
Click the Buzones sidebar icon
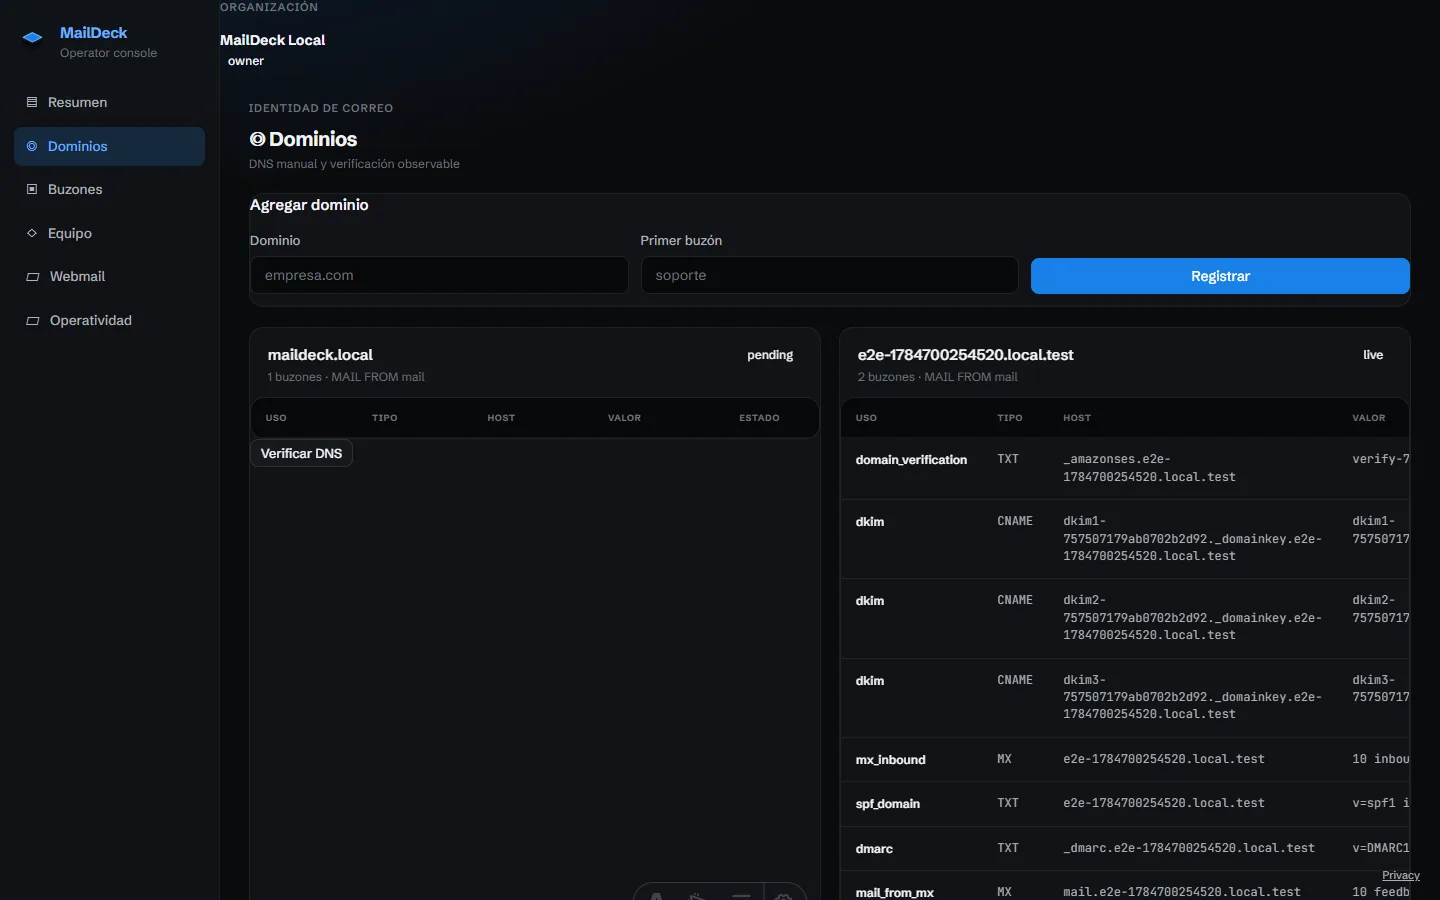click(x=32, y=189)
